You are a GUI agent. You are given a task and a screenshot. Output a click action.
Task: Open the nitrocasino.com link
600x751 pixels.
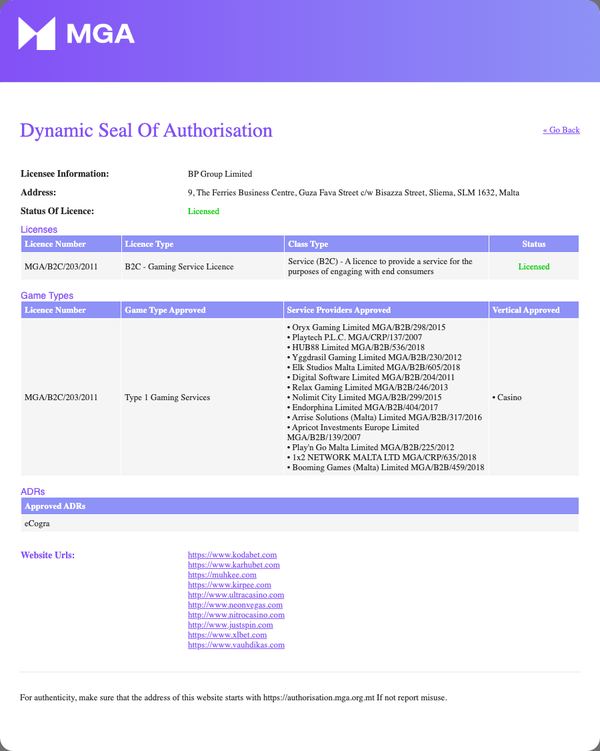click(x=236, y=615)
